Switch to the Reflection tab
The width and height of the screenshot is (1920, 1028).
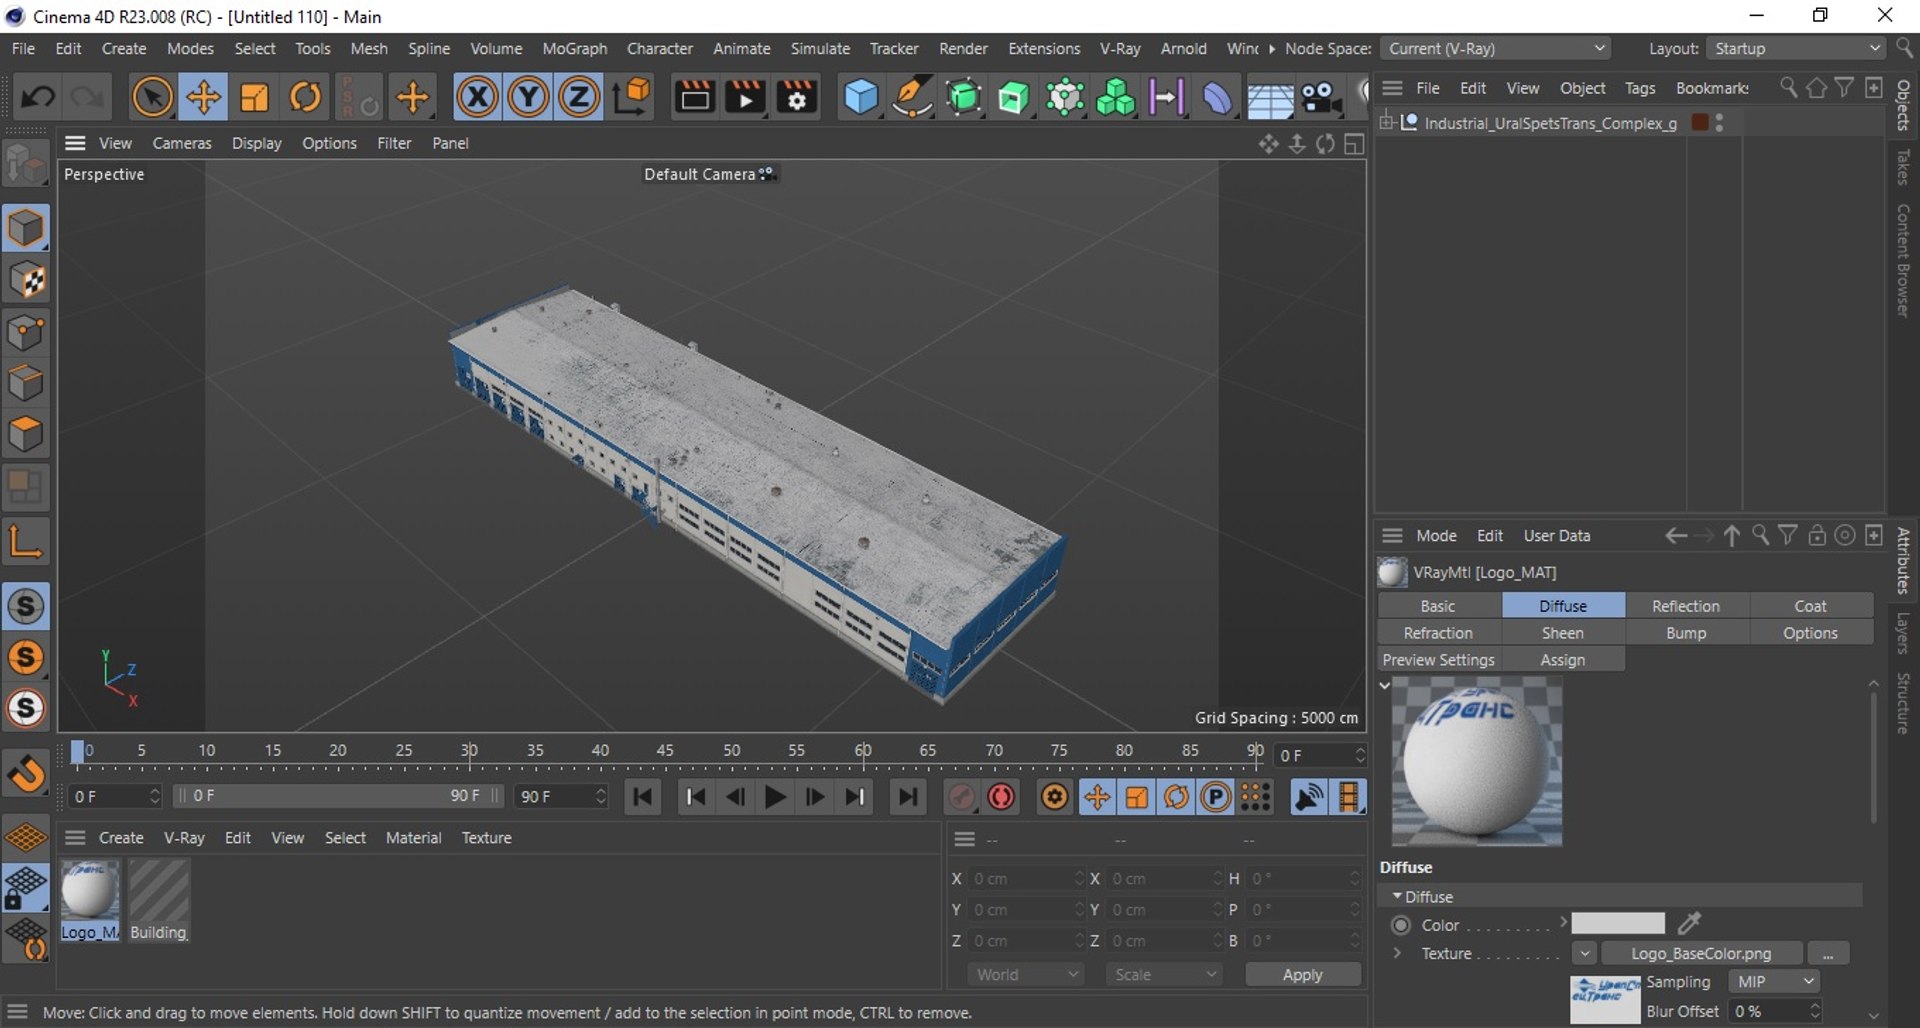point(1686,606)
